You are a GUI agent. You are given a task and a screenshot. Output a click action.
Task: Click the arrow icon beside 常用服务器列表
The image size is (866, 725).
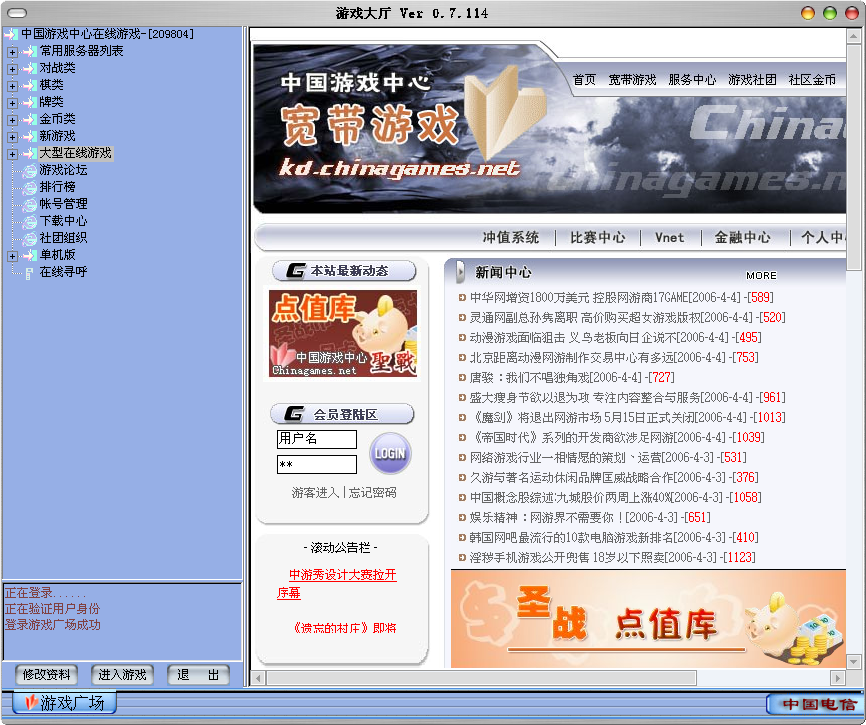tap(29, 52)
